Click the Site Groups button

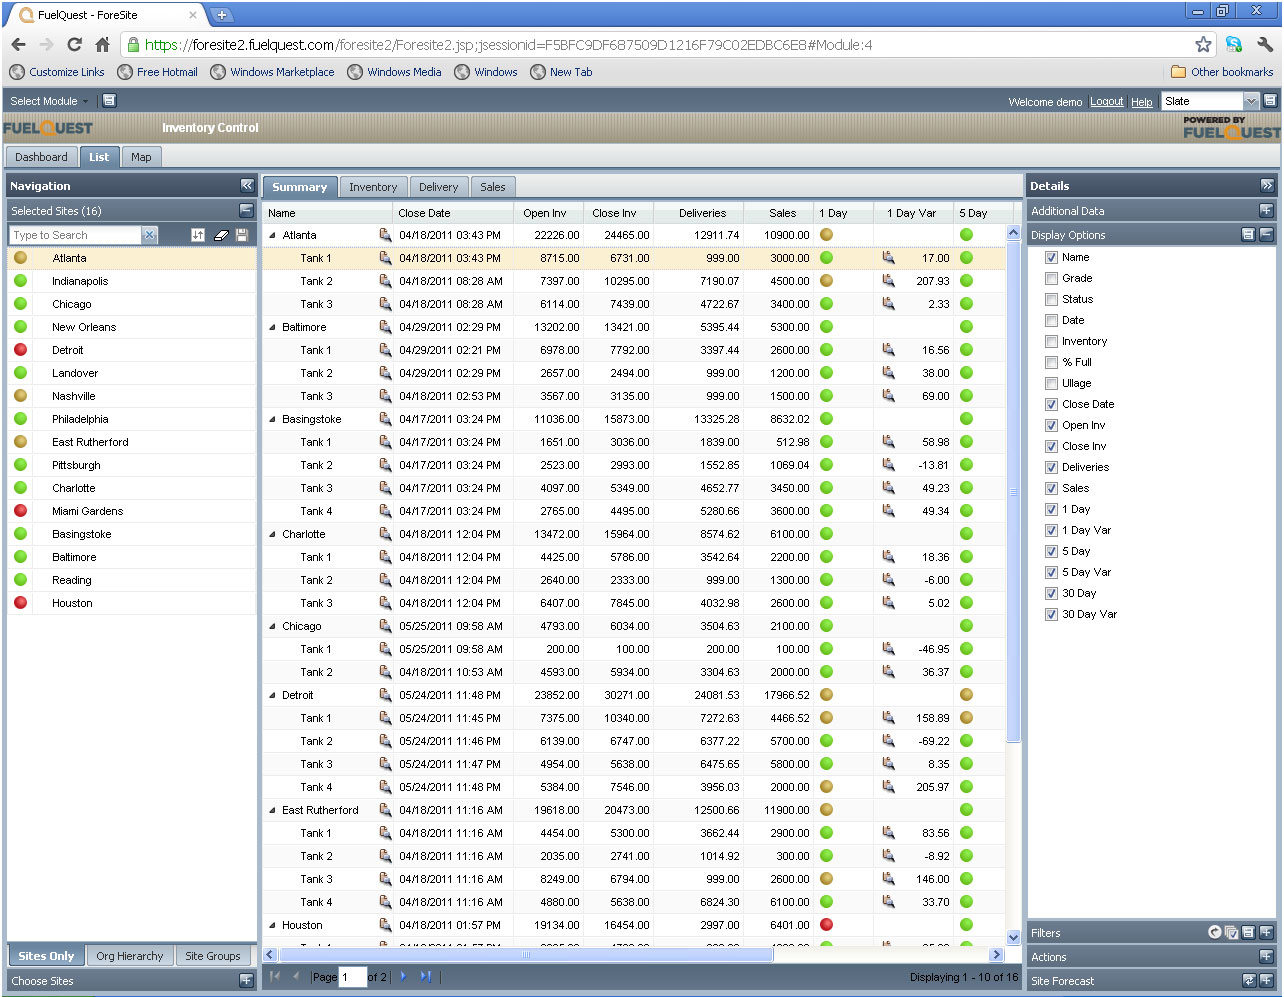pos(212,956)
